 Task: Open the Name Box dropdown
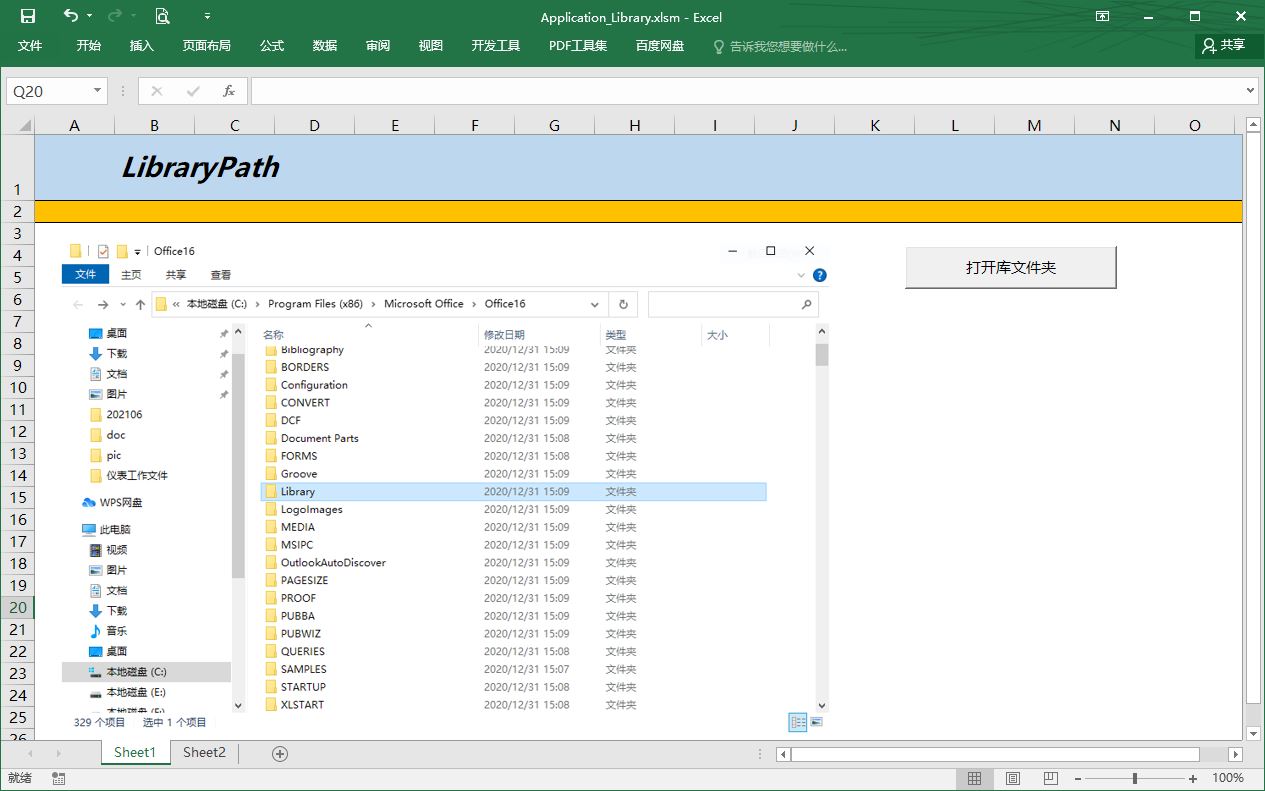tap(97, 91)
